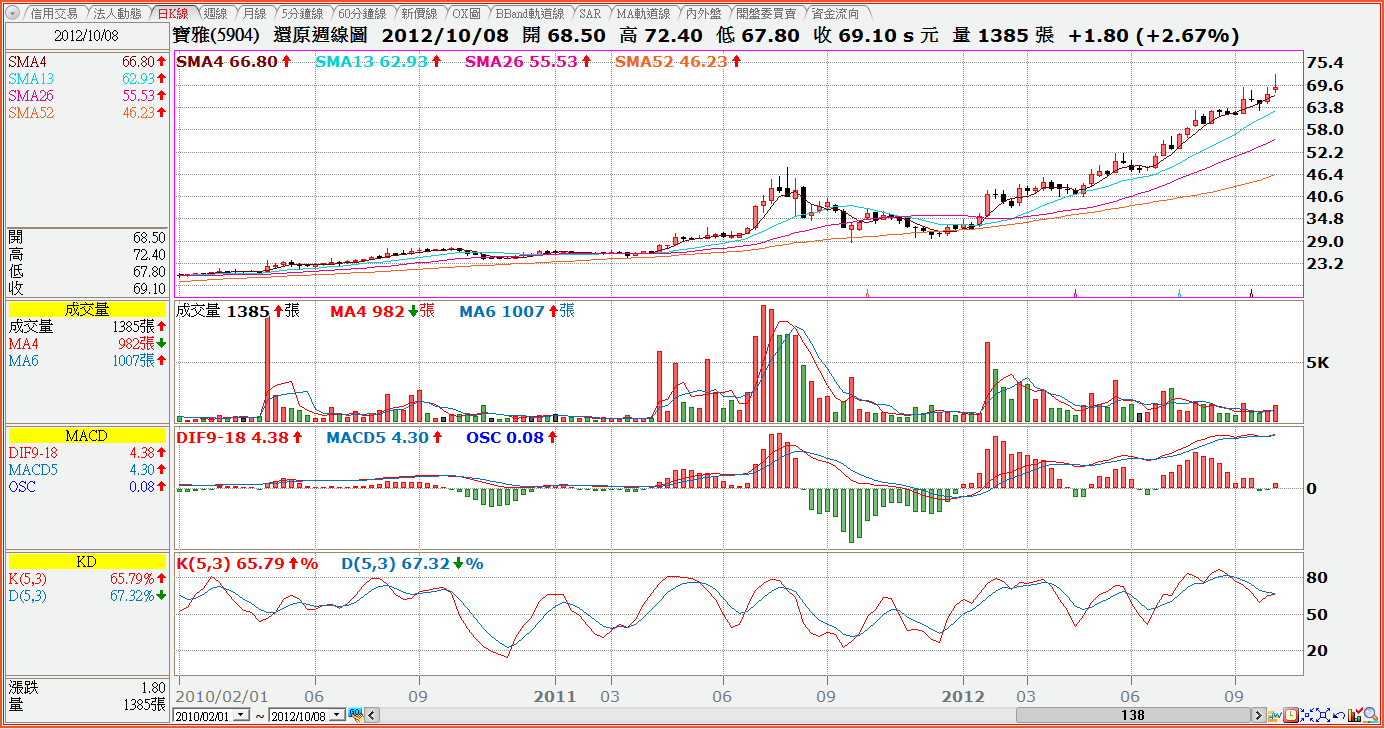Click the KD yellow panel header
This screenshot has width=1385, height=729.
click(x=87, y=562)
